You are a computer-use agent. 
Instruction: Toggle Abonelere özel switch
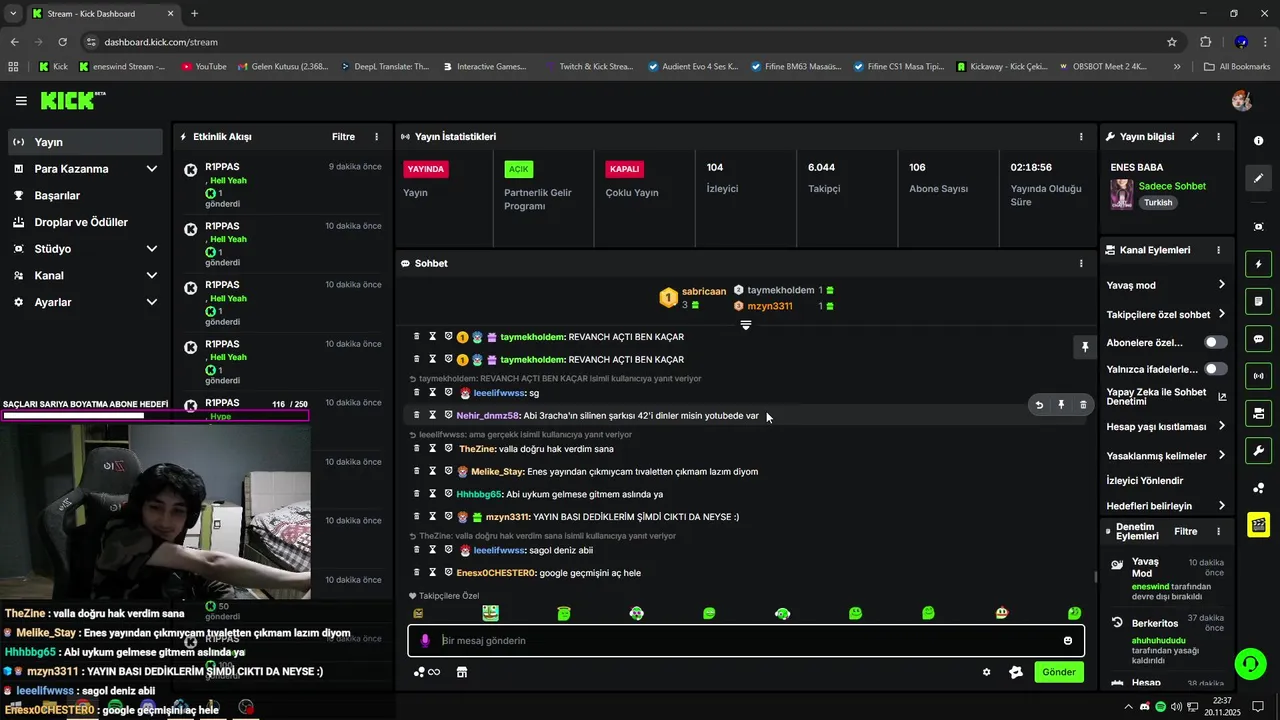(1215, 342)
